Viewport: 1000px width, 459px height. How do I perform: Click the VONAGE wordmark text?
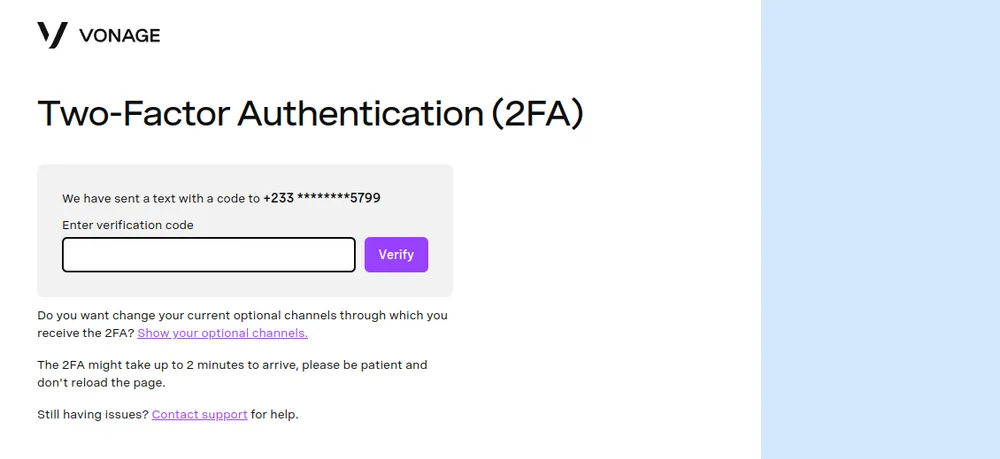click(x=119, y=36)
